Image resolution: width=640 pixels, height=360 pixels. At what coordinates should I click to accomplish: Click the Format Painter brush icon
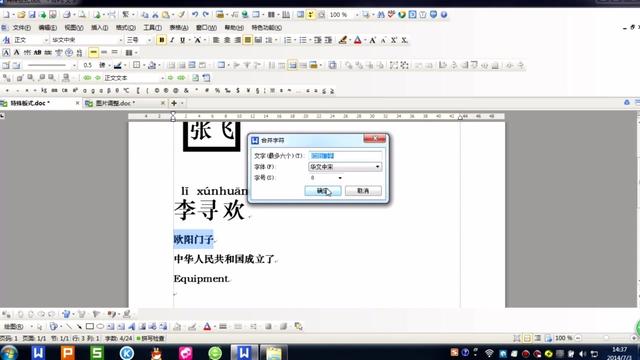coord(181,15)
